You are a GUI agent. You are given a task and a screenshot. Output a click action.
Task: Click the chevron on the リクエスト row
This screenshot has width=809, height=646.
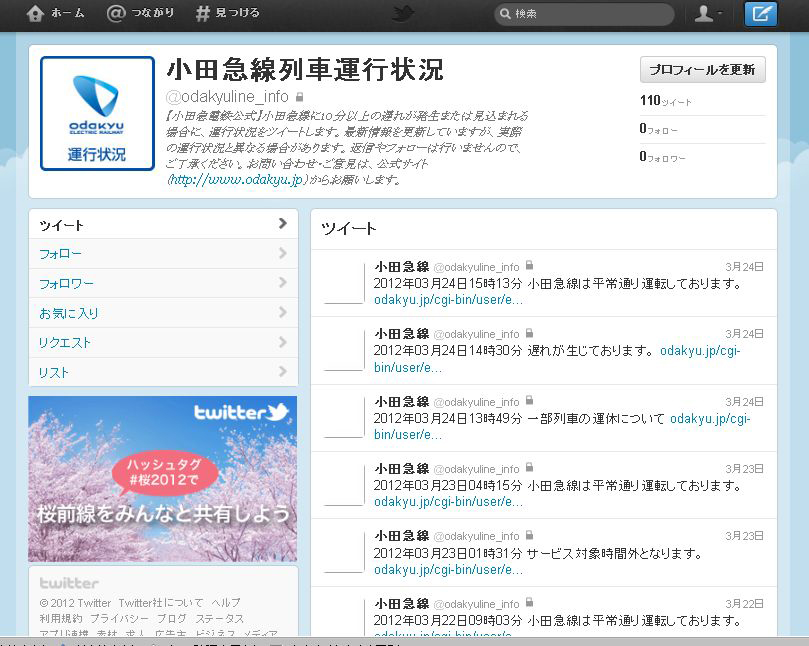point(282,342)
